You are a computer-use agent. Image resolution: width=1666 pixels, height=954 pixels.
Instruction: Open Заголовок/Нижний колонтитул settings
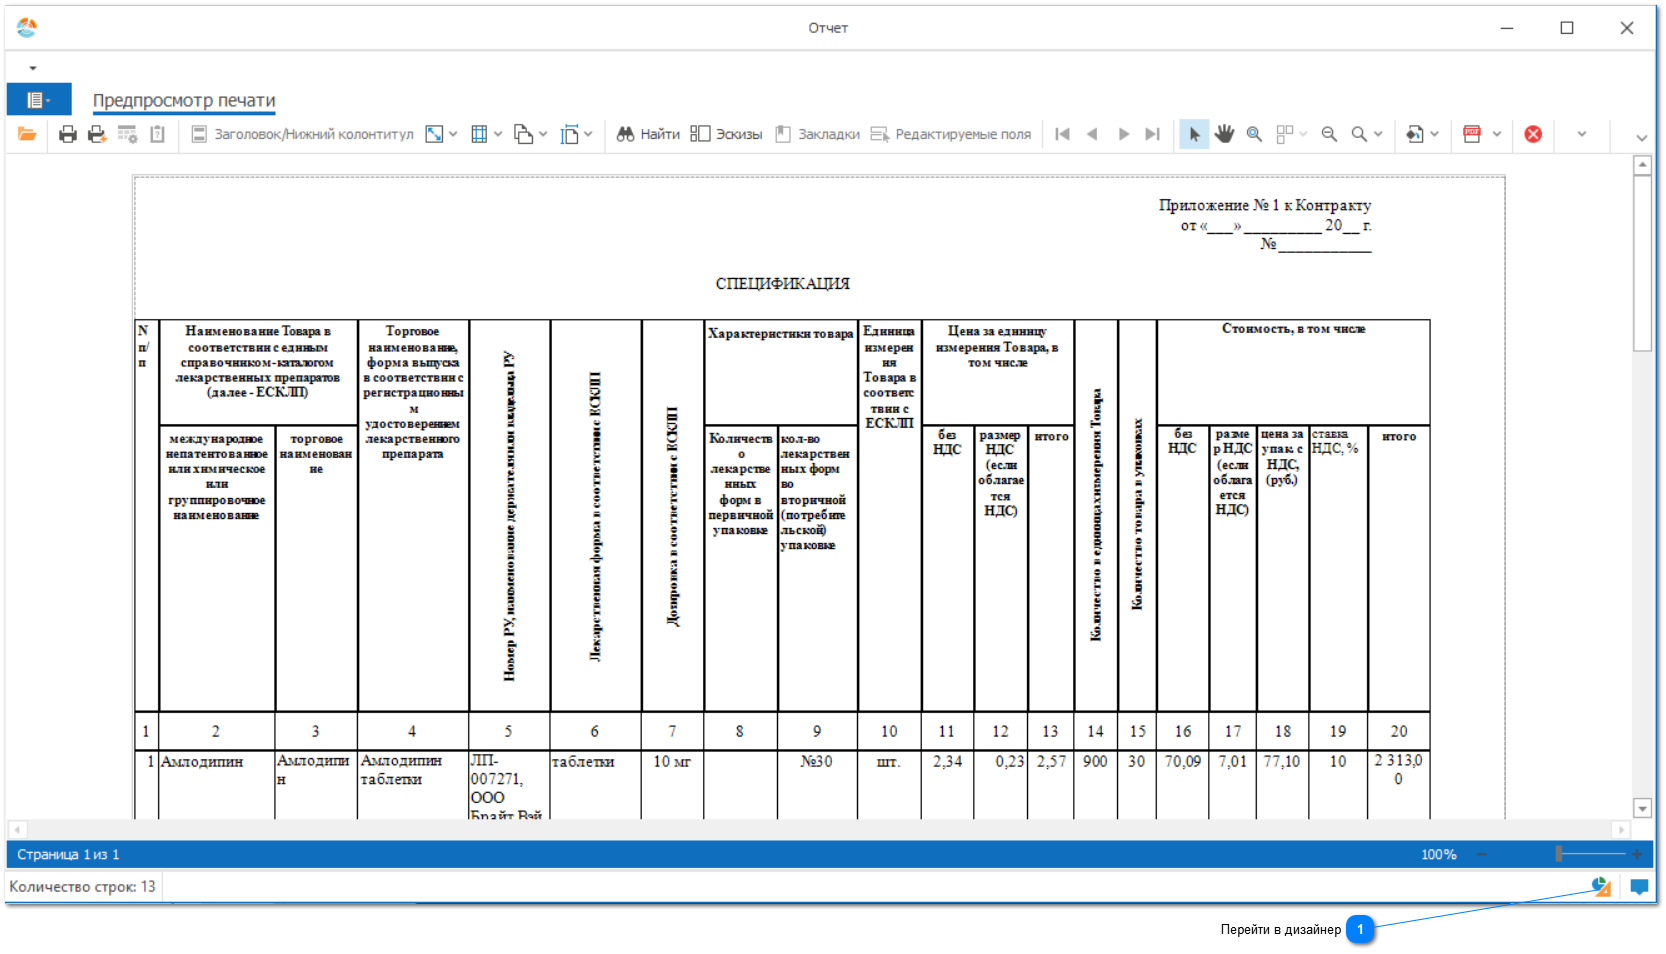302,134
